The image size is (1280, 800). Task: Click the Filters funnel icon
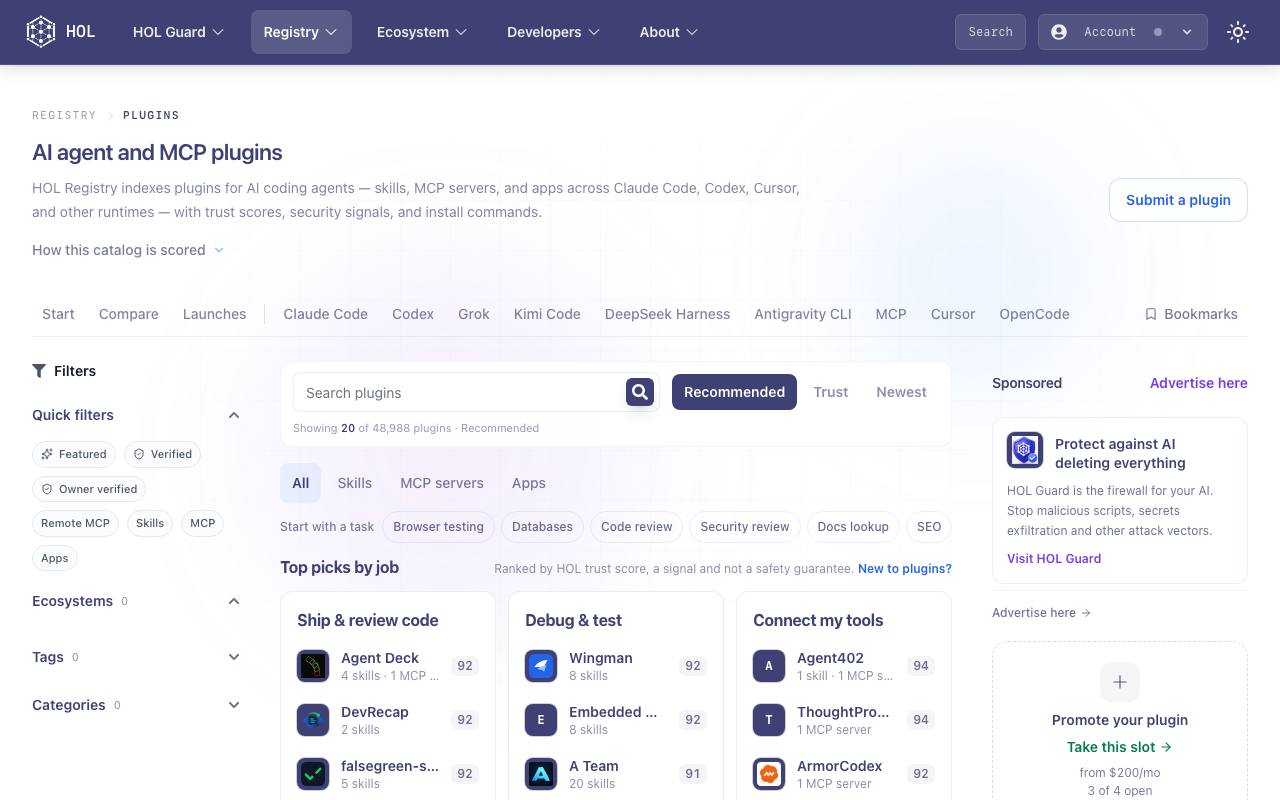pyautogui.click(x=39, y=371)
